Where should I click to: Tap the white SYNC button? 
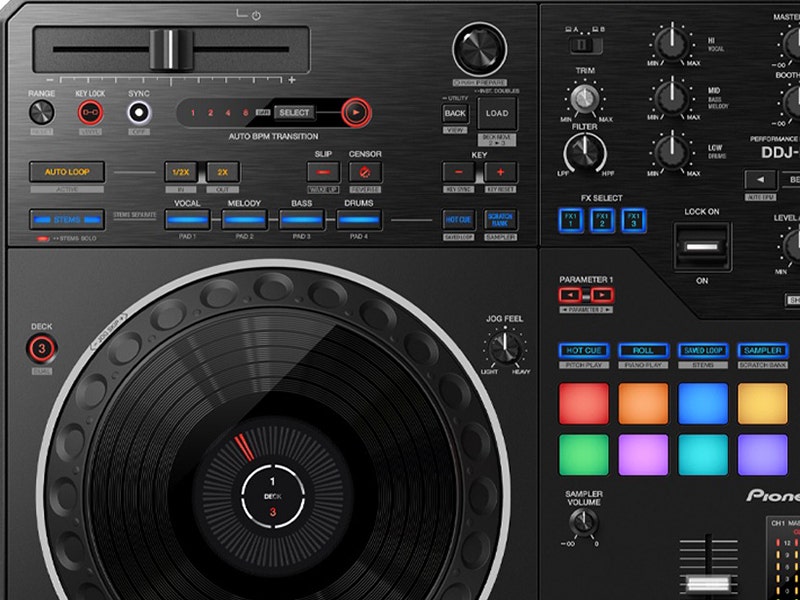click(x=139, y=112)
